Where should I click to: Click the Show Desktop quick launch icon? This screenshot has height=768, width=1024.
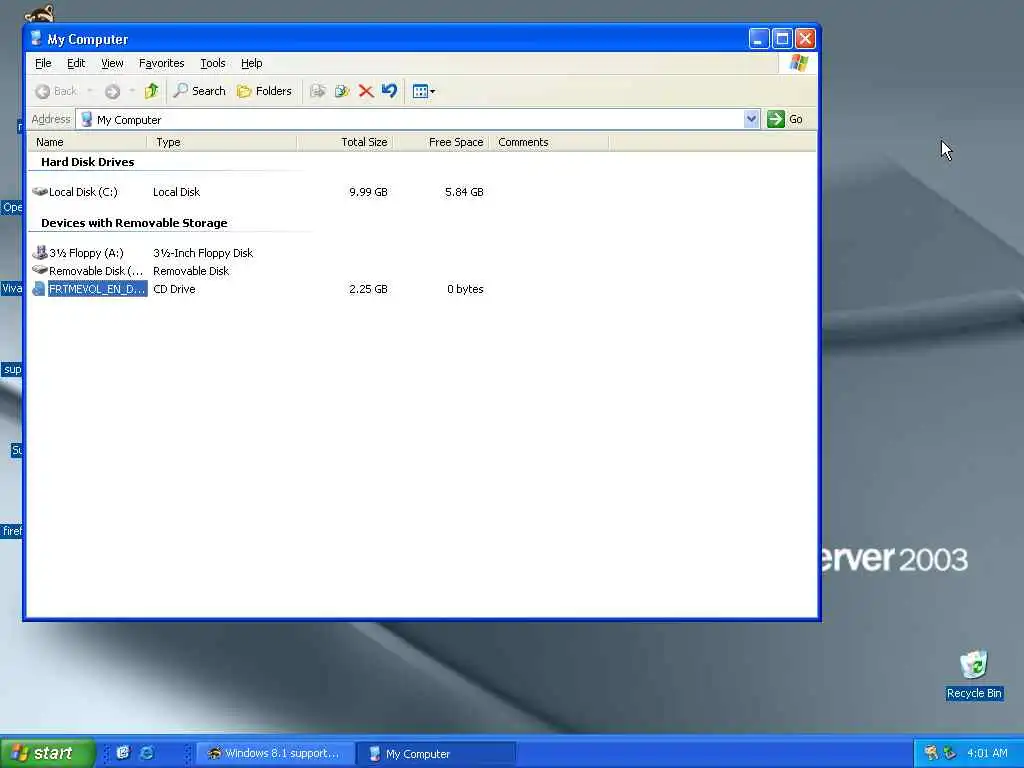123,752
